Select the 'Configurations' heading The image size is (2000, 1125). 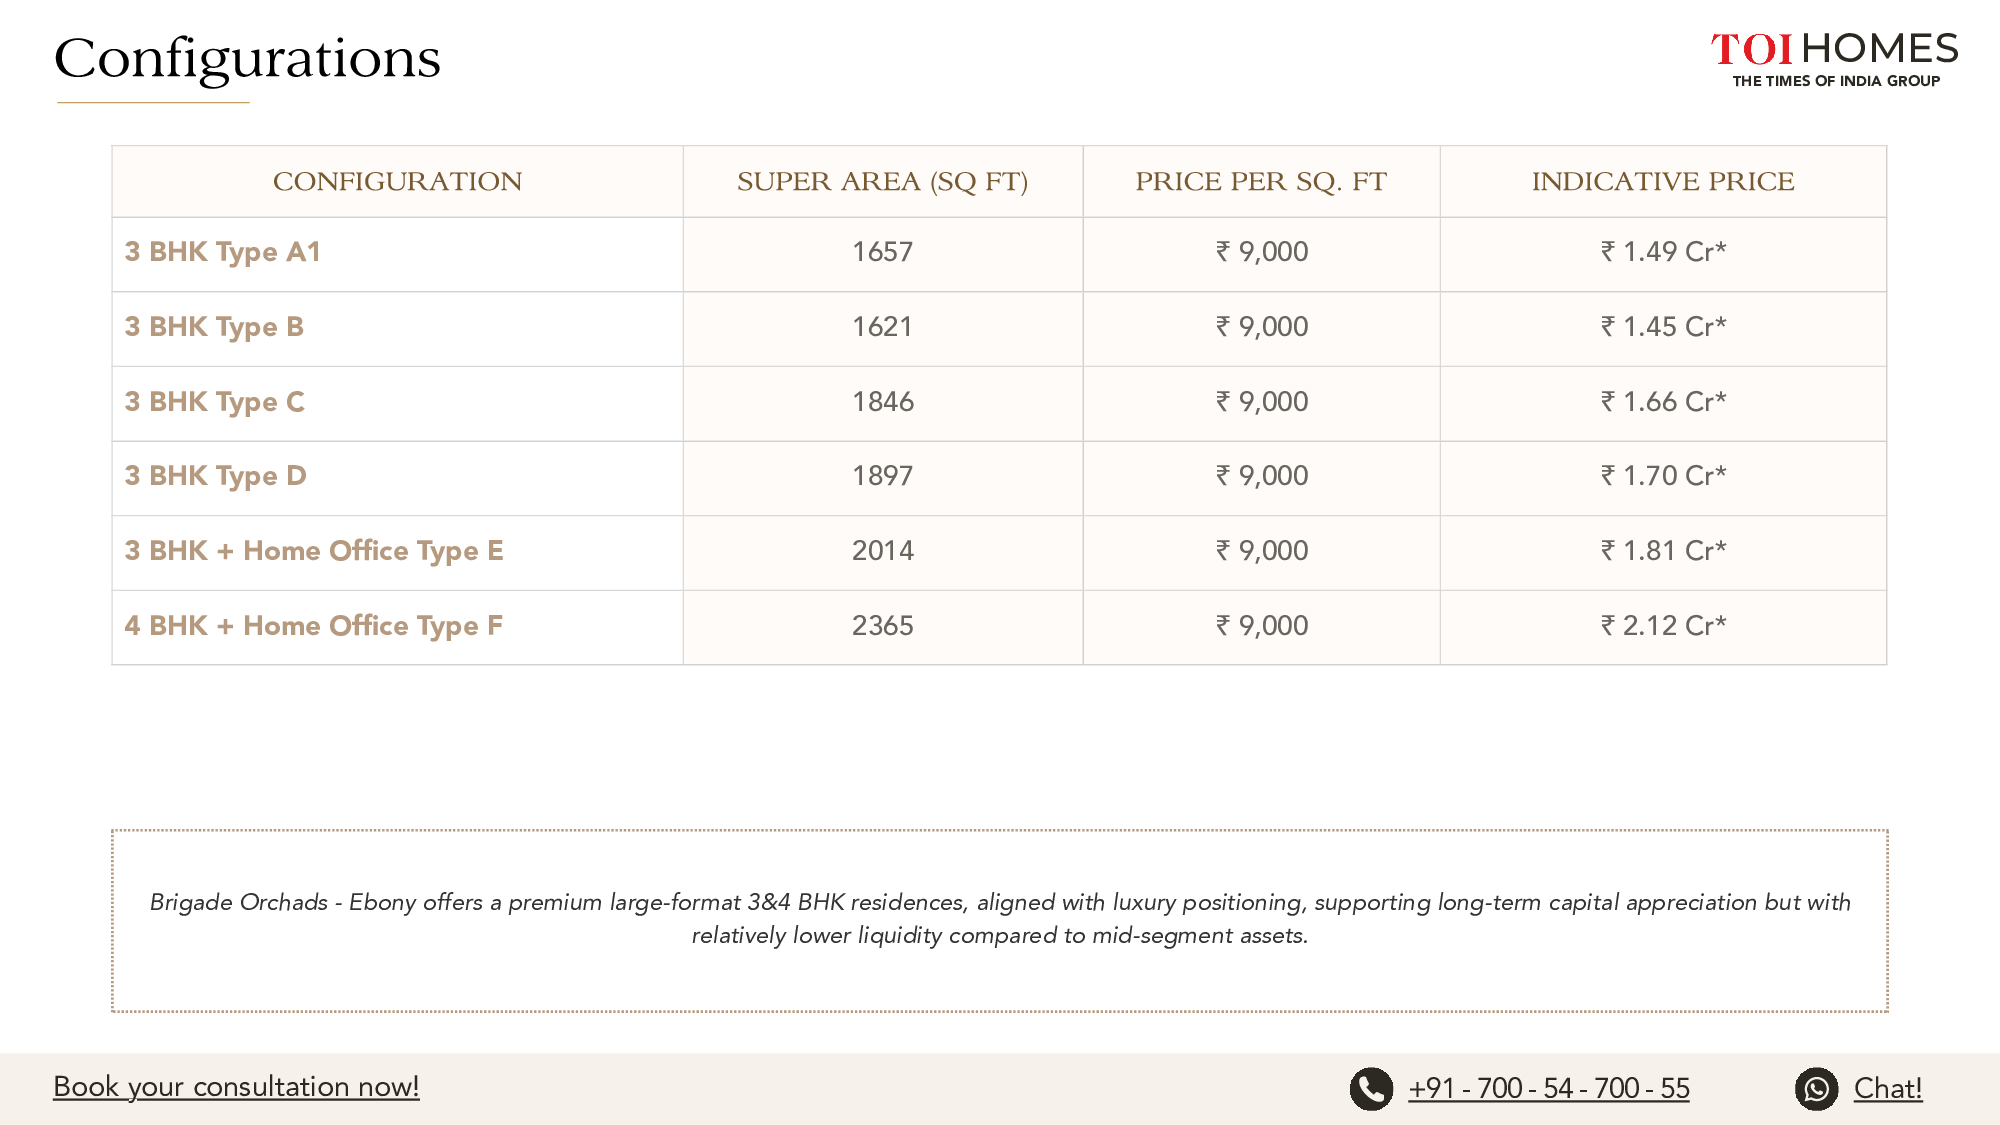[x=247, y=58]
